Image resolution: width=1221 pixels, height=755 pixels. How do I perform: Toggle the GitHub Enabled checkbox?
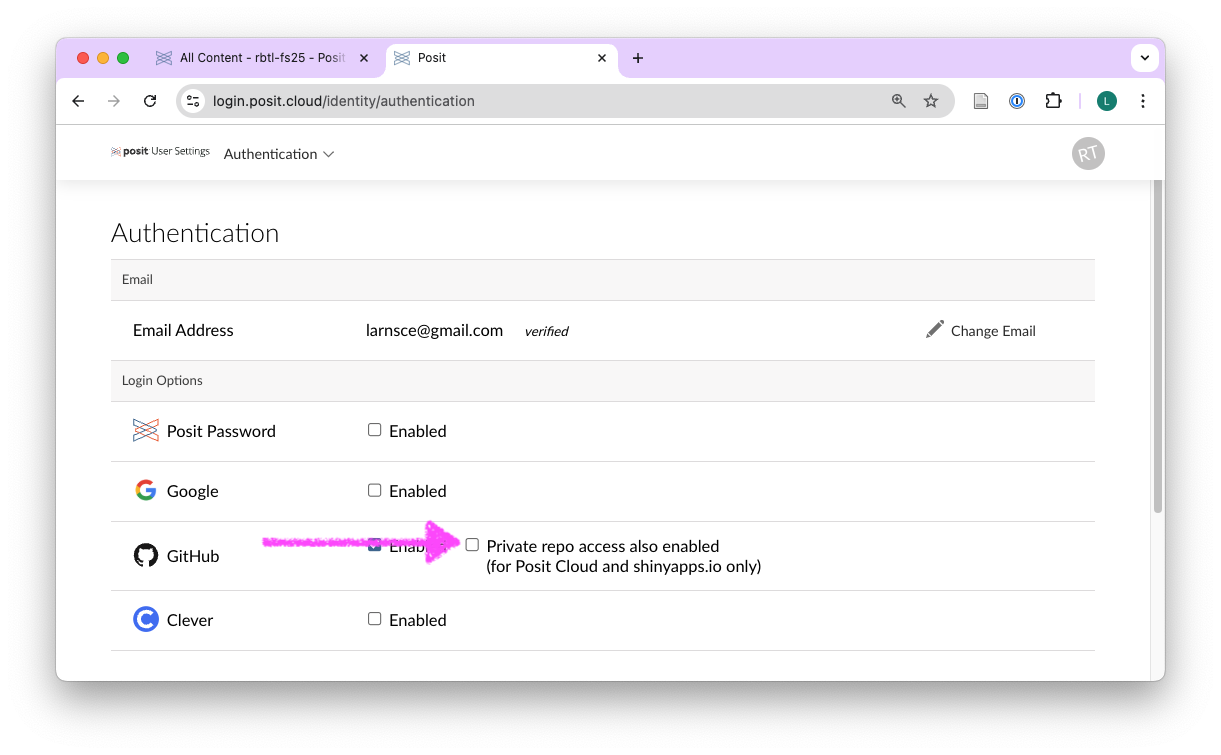click(x=375, y=545)
